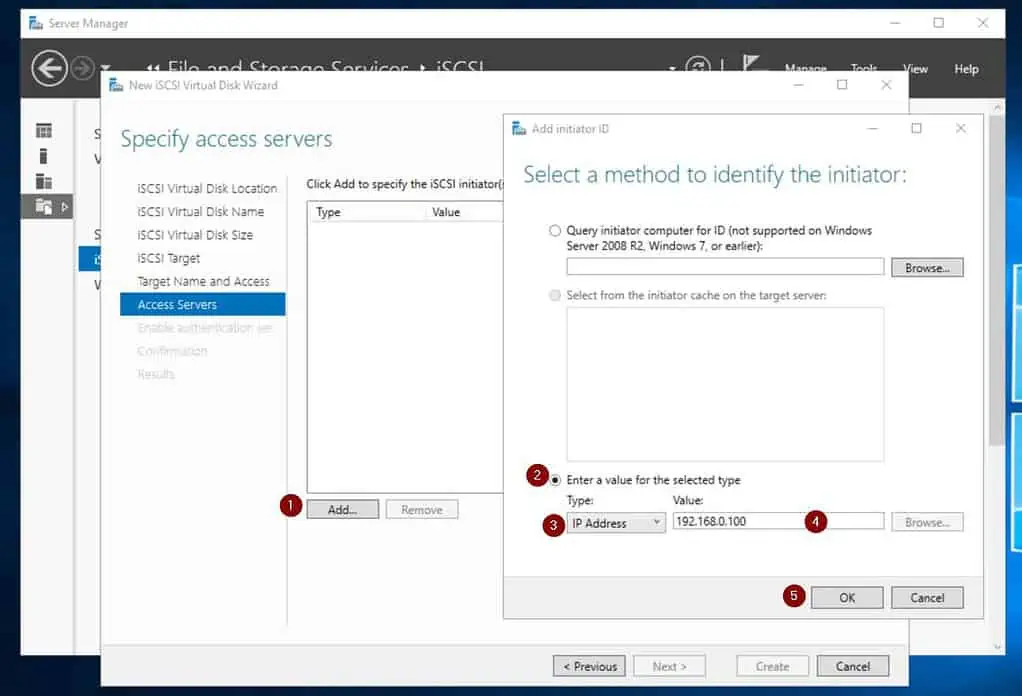The height and width of the screenshot is (696, 1022).
Task: Click New iSCSI Virtual Disk Wizard title icon
Action: [116, 85]
